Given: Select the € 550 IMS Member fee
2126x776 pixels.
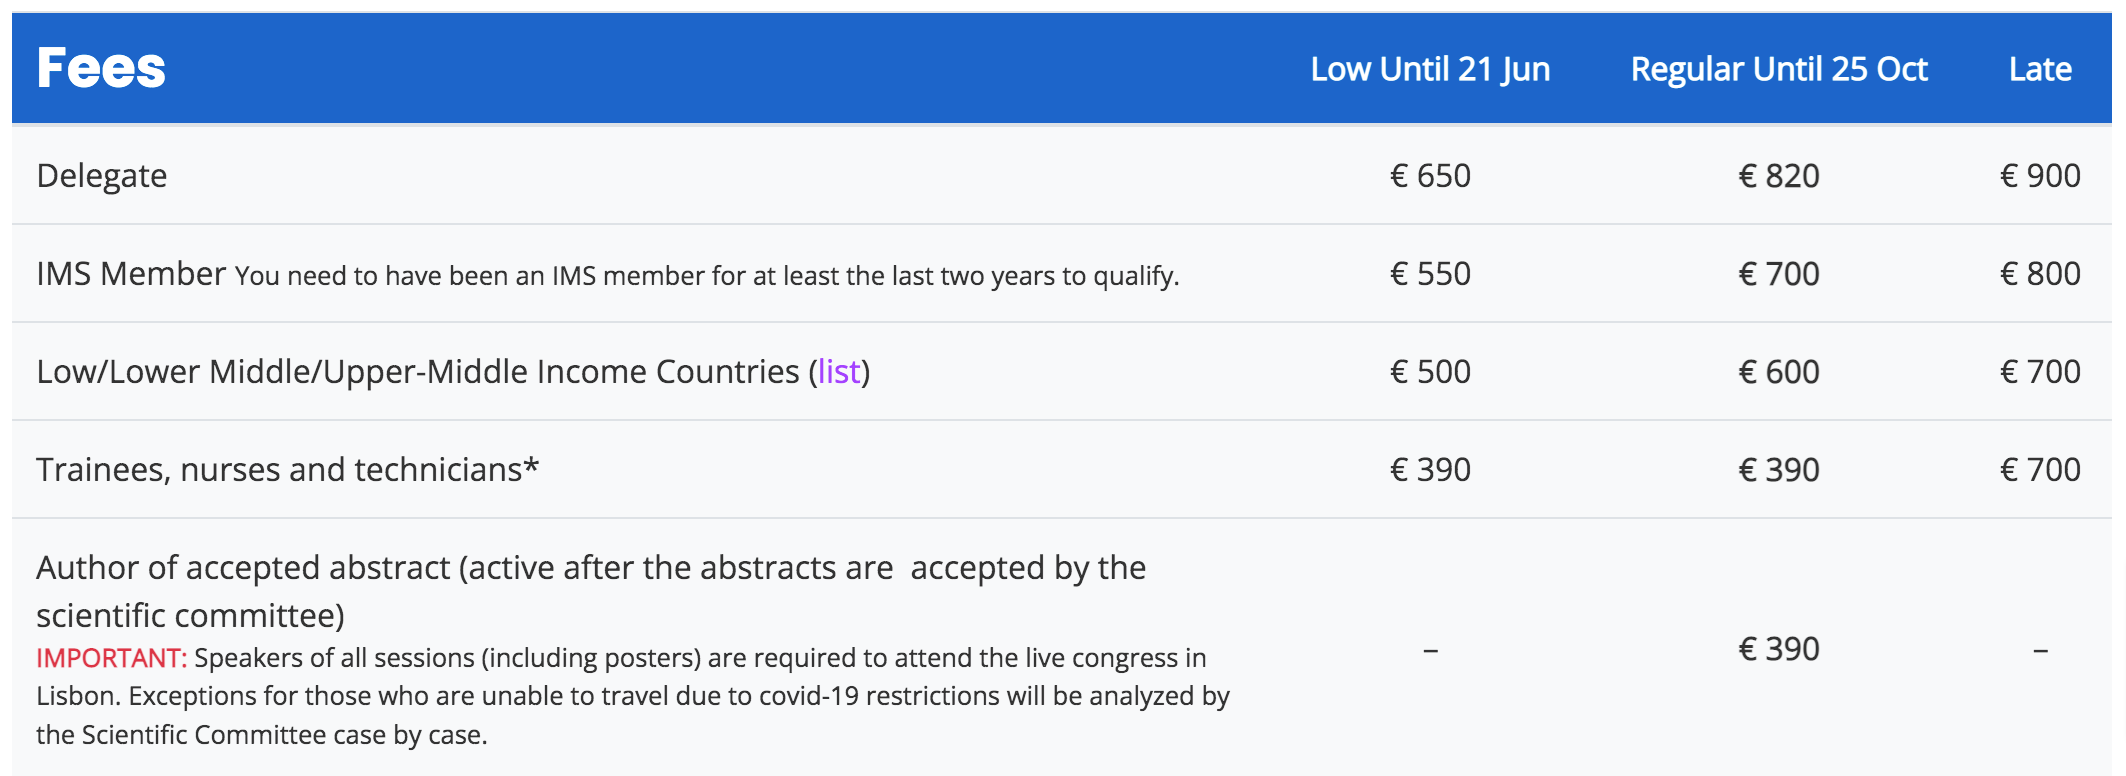Looking at the screenshot, I should point(1430,274).
